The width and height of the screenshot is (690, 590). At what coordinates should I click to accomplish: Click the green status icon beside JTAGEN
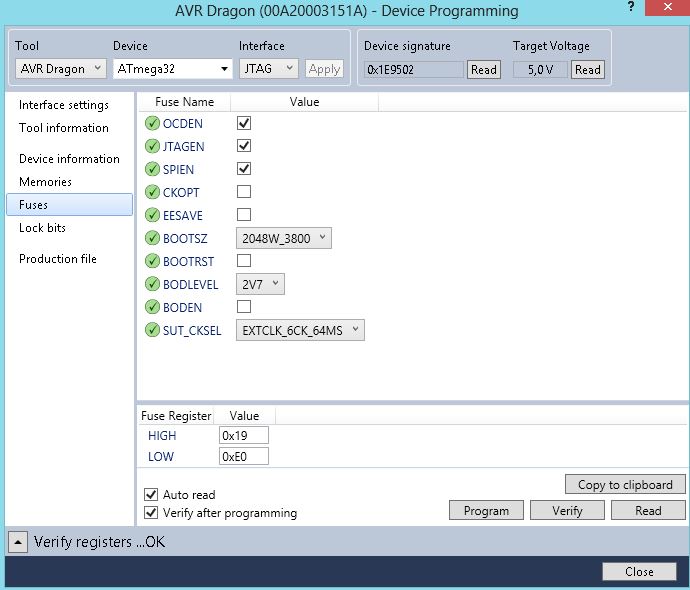[152, 146]
